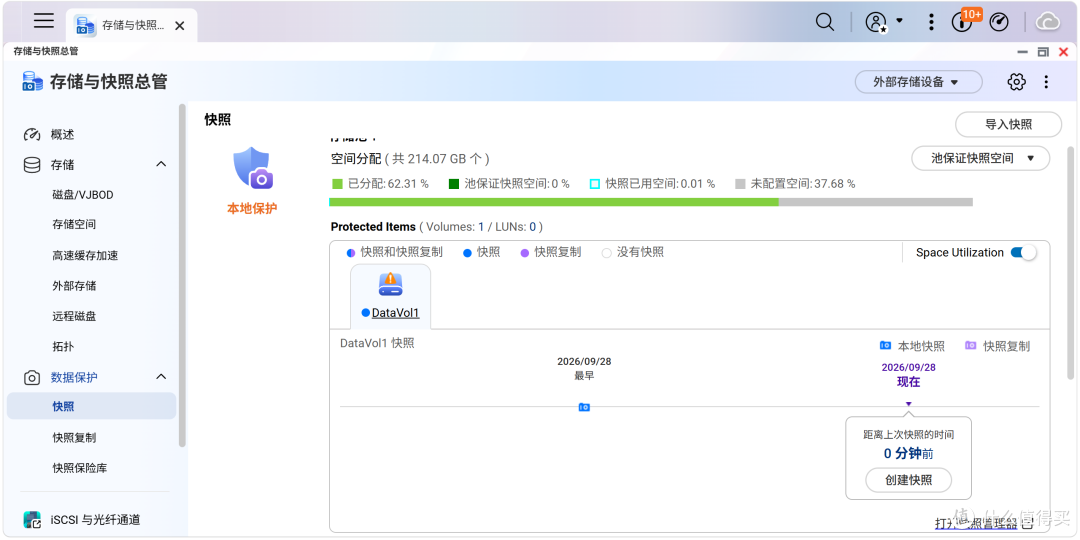
Task: Click the 存储与快照总管 app logo icon
Action: 32,82
